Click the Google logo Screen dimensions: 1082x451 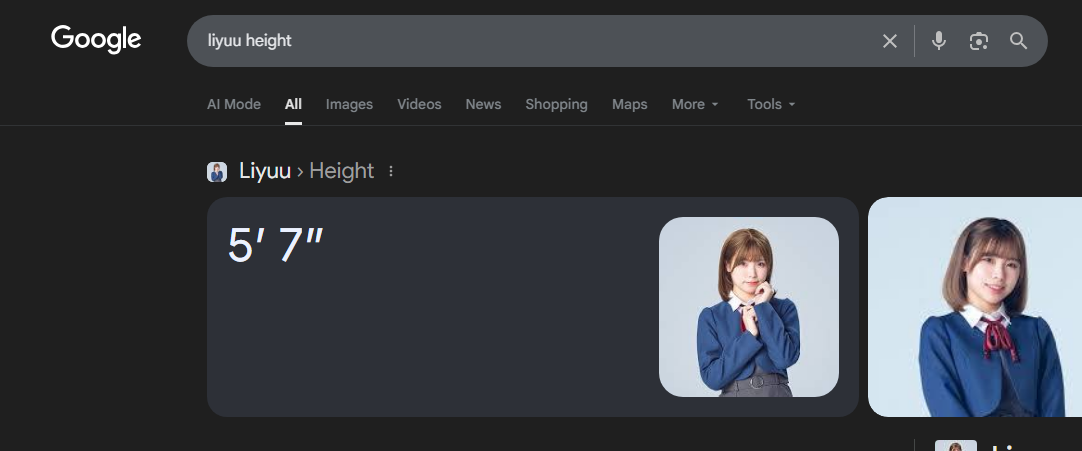coord(96,39)
